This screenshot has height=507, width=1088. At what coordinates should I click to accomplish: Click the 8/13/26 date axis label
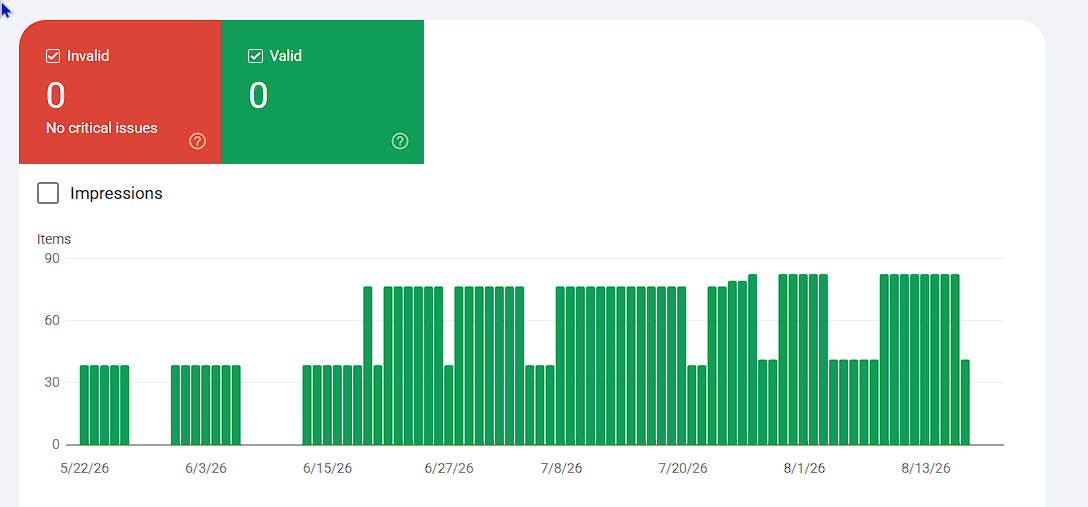pos(926,469)
